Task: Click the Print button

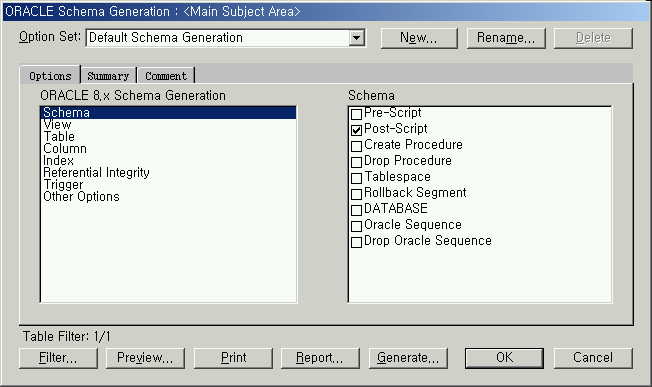Action: [233, 358]
